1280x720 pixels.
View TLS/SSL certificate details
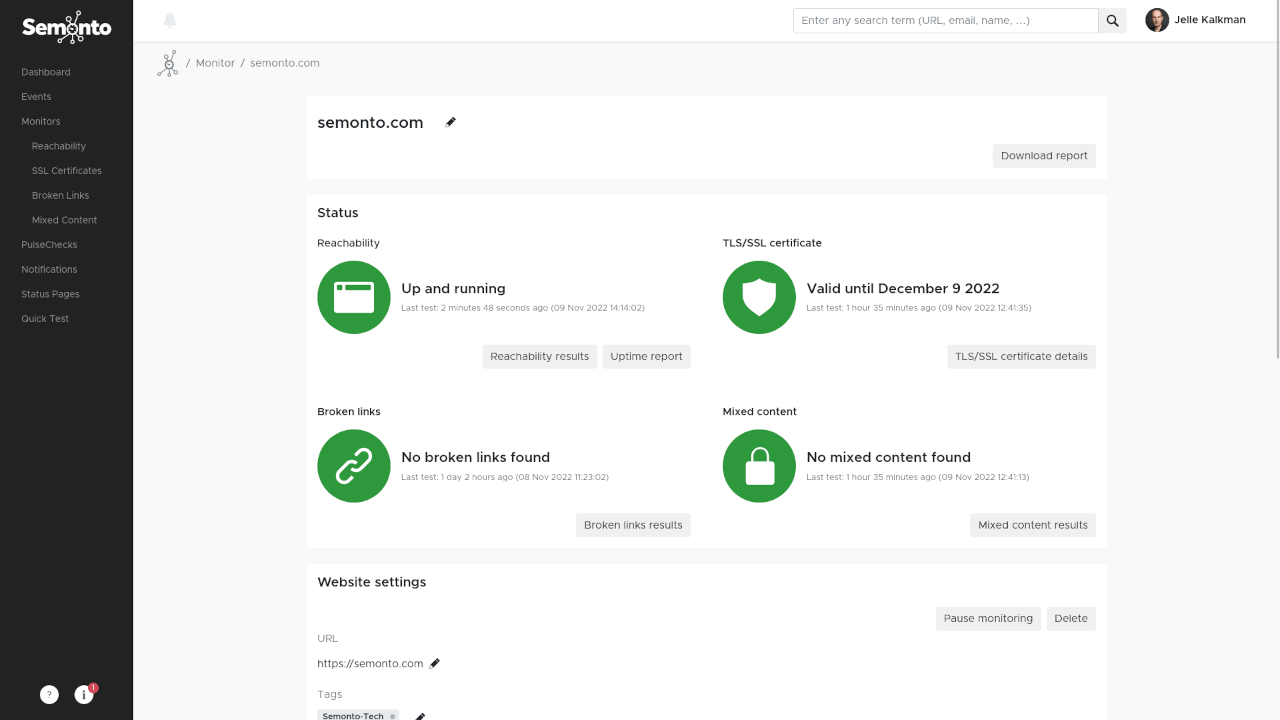click(x=1021, y=357)
